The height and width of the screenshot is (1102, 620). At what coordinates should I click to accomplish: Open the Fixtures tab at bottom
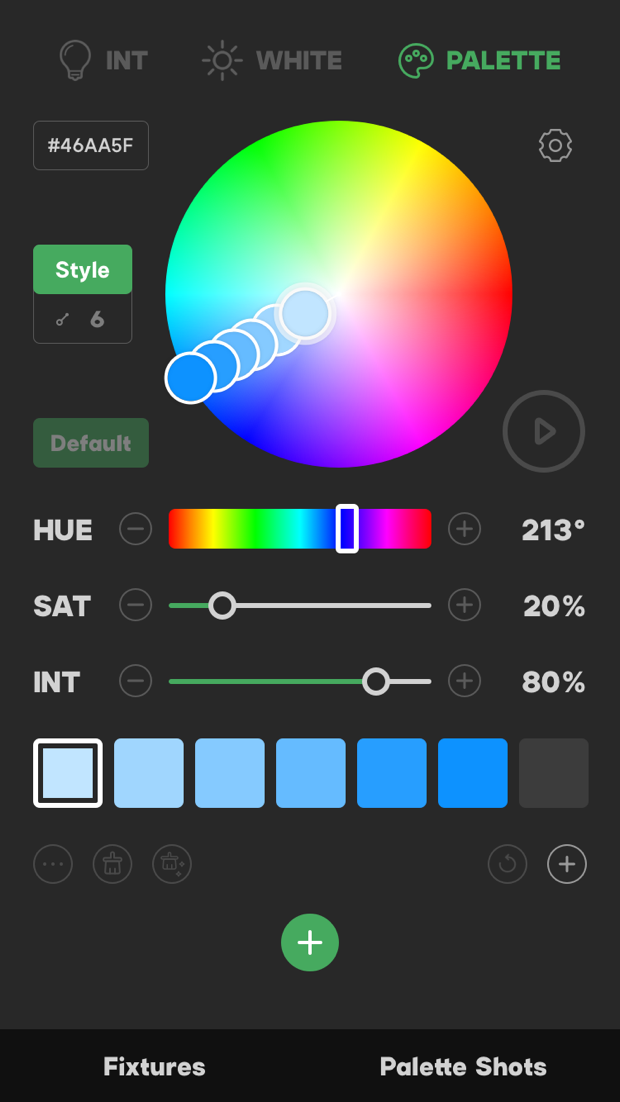154,1066
